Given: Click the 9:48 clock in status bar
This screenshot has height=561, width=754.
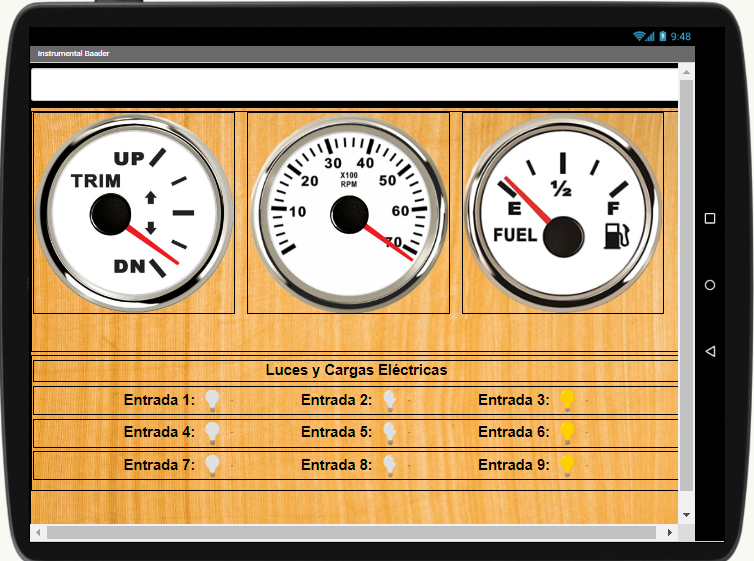Looking at the screenshot, I should tap(680, 37).
